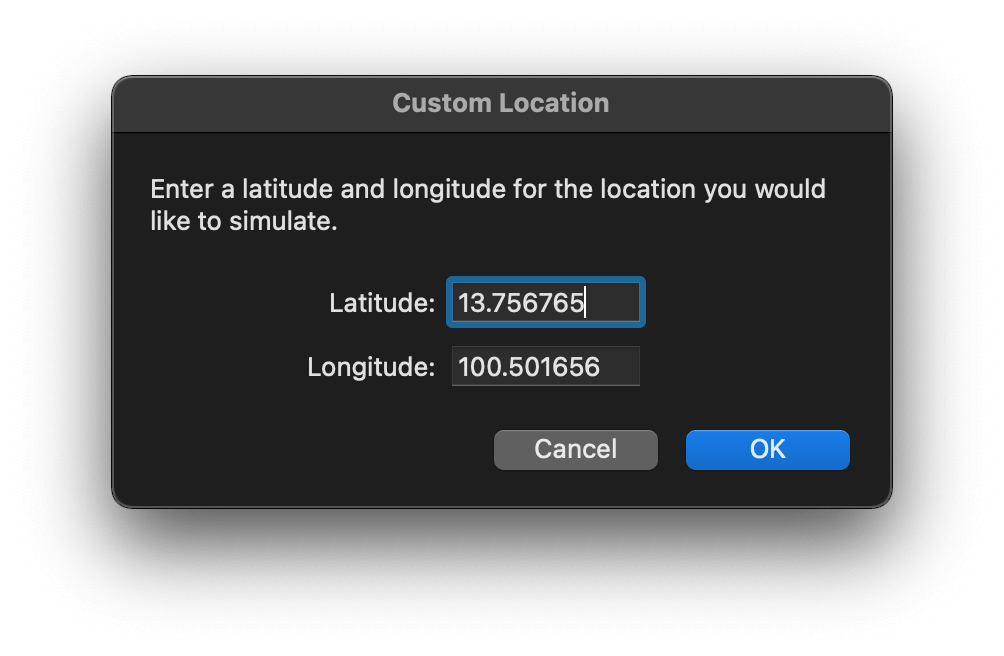This screenshot has width=1004, height=656.
Task: Click the word 'latitude' in the description
Action: point(288,189)
